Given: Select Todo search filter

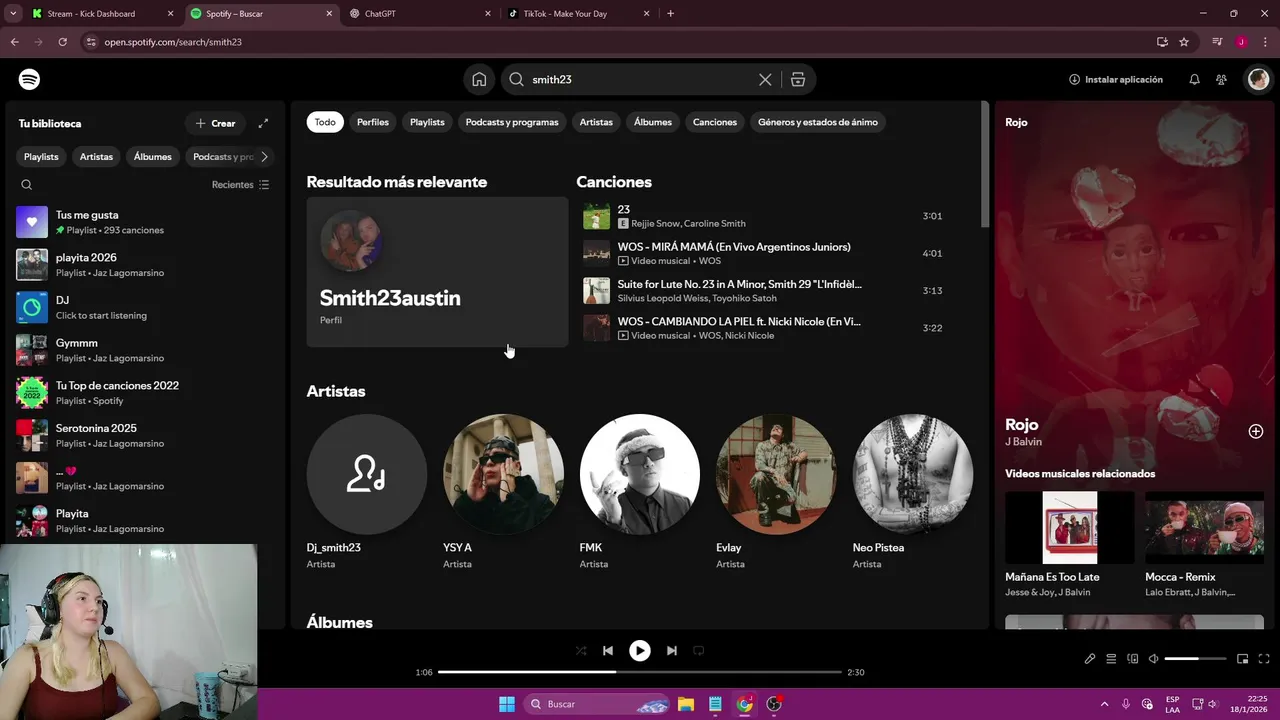Looking at the screenshot, I should point(325,122).
